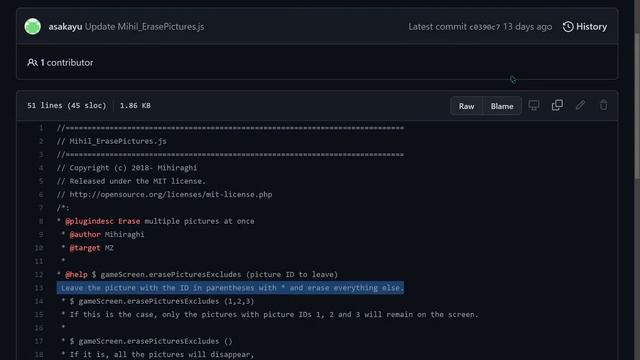
Task: Delete this file with trash icon
Action: coord(604,105)
